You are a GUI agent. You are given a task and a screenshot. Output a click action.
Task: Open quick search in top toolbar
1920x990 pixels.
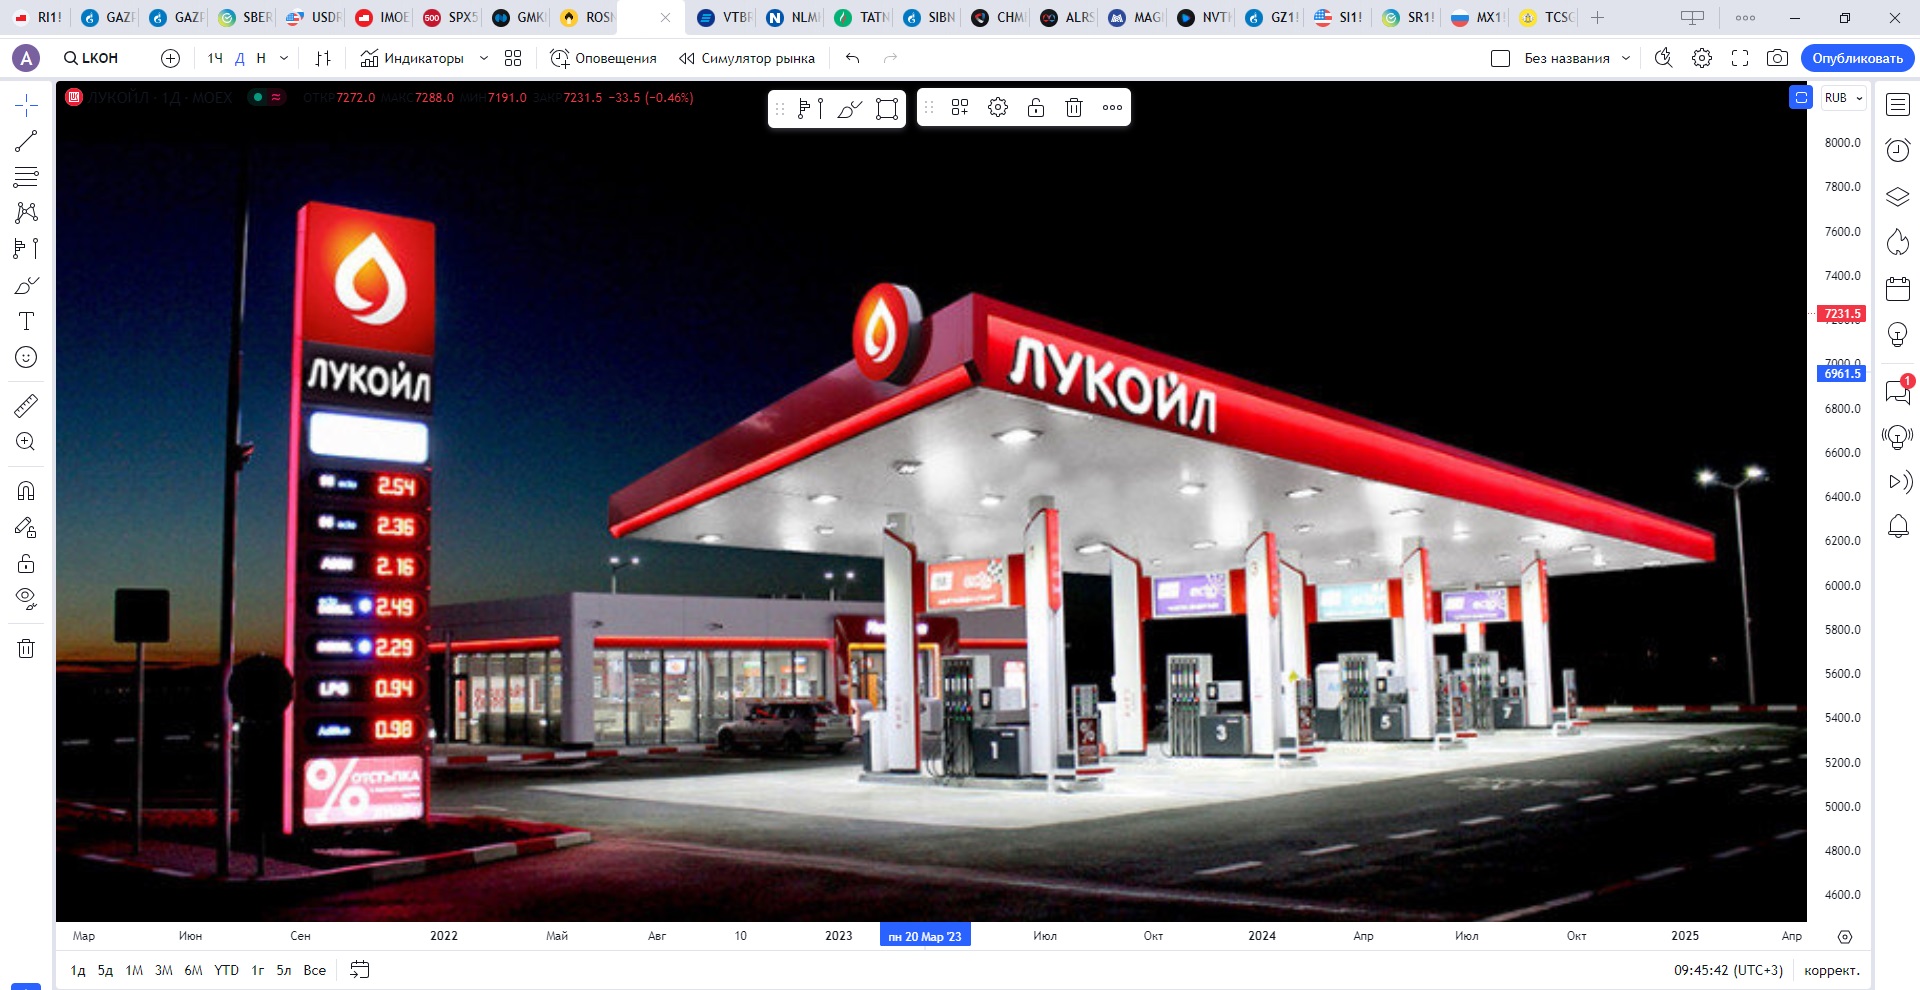[x=1663, y=58]
